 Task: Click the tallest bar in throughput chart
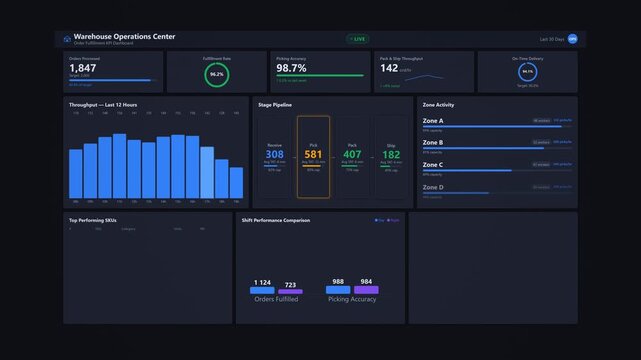click(119, 166)
